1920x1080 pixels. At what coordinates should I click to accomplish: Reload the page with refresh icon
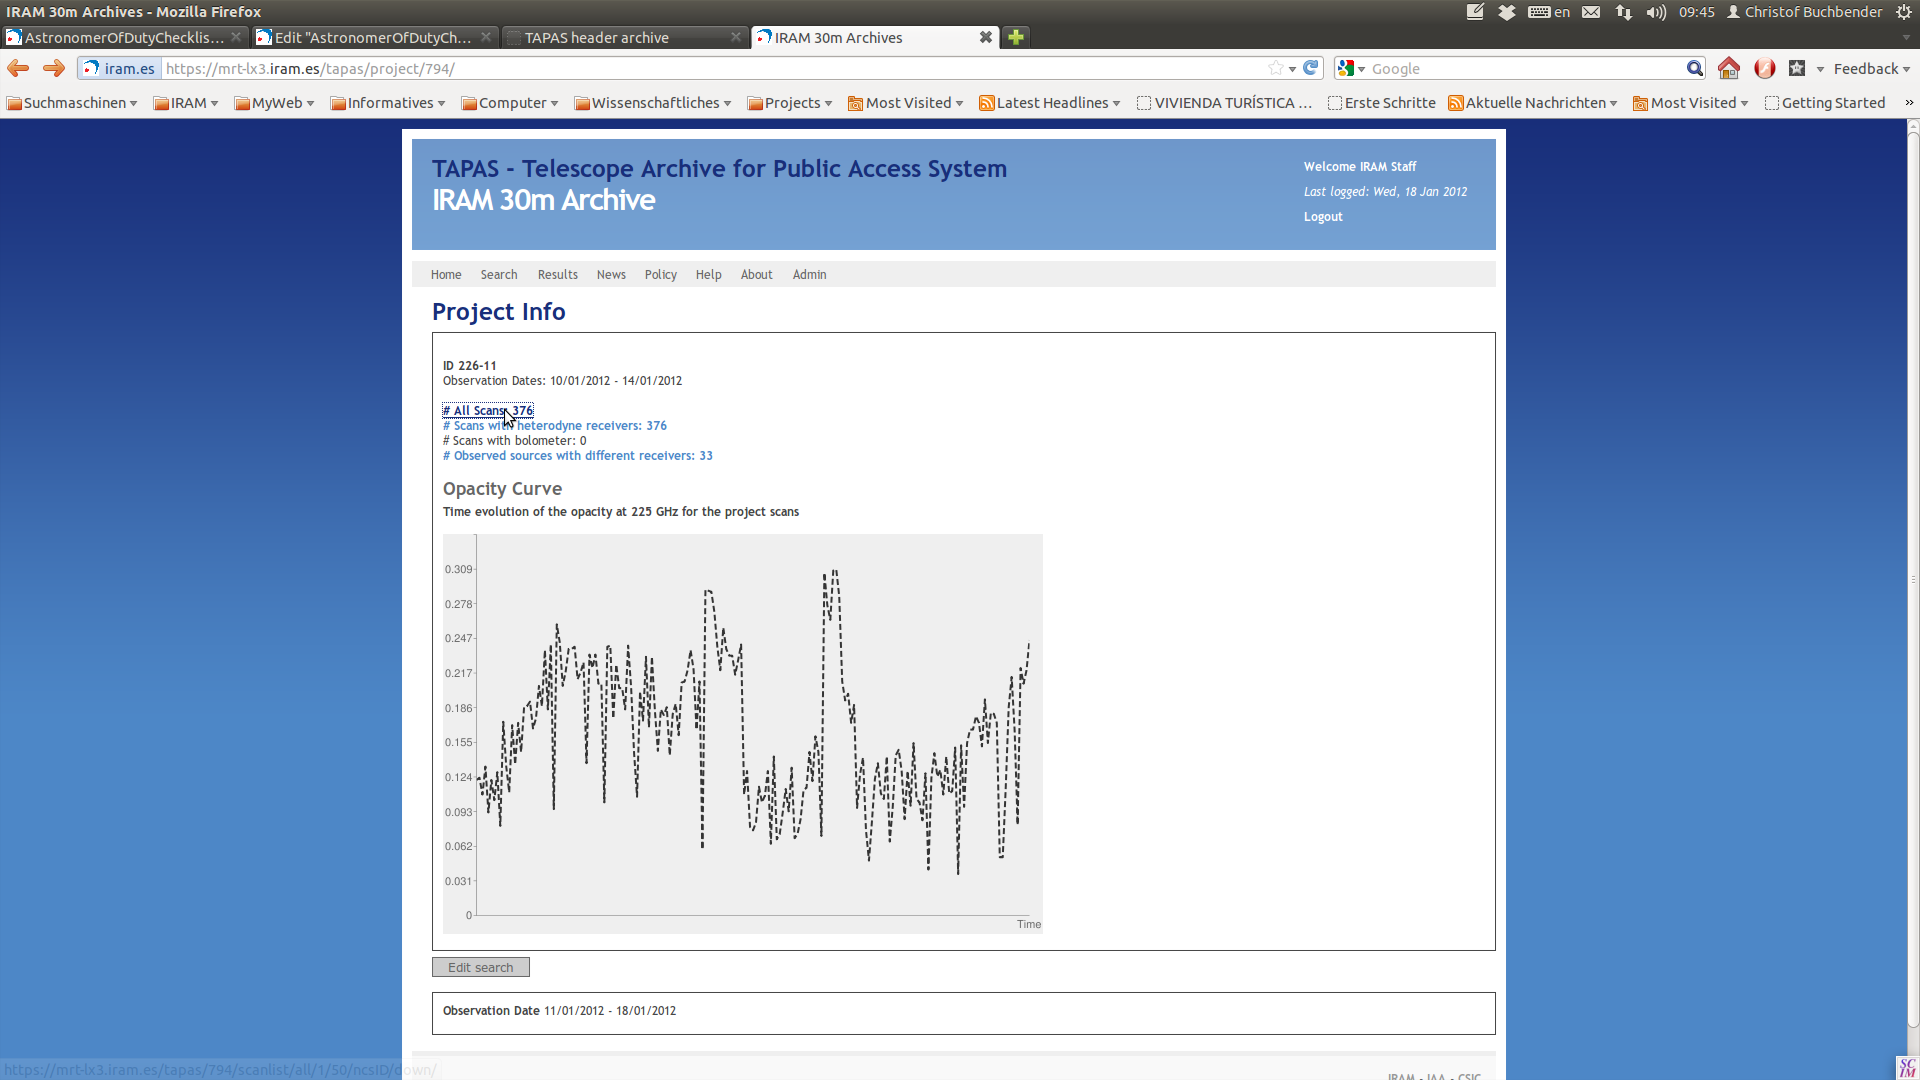point(1311,68)
